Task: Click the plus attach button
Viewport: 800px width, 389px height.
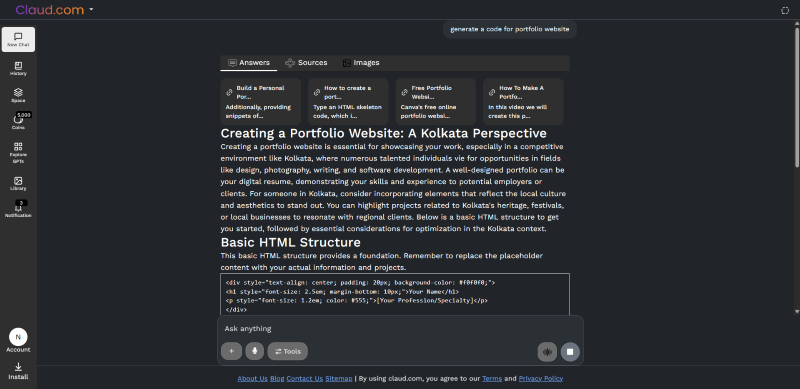Action: click(232, 351)
